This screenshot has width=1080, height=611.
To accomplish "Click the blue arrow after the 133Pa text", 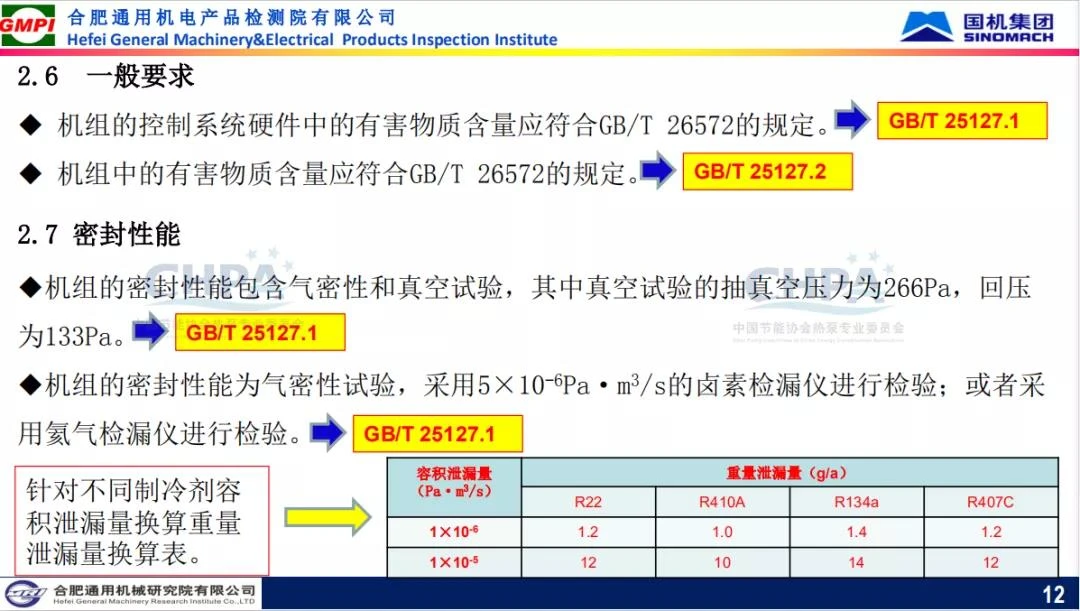I will tap(150, 333).
